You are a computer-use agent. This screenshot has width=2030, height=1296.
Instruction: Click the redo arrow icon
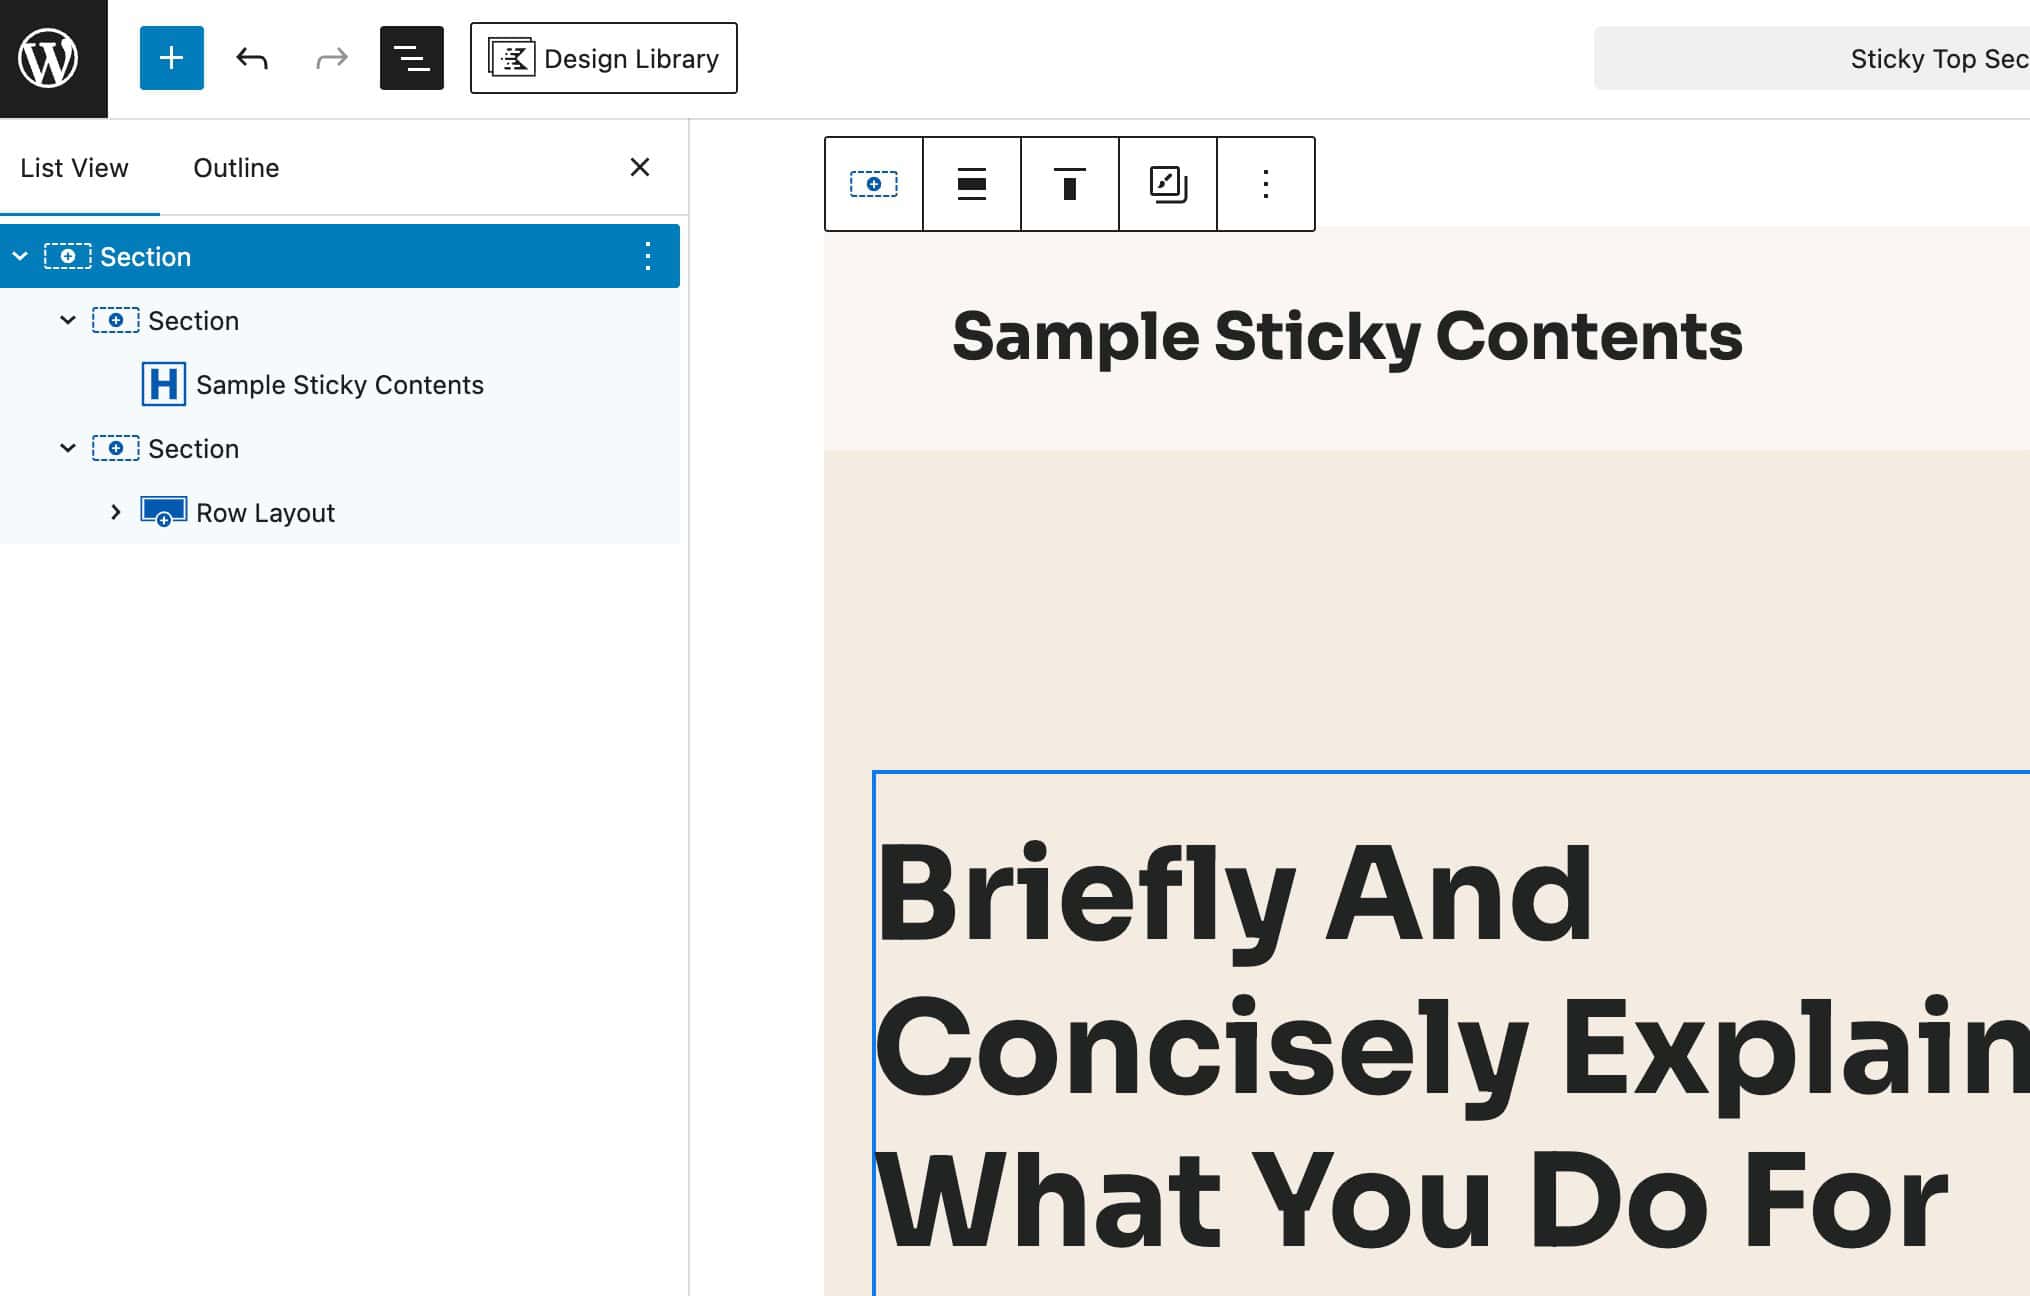[x=330, y=58]
